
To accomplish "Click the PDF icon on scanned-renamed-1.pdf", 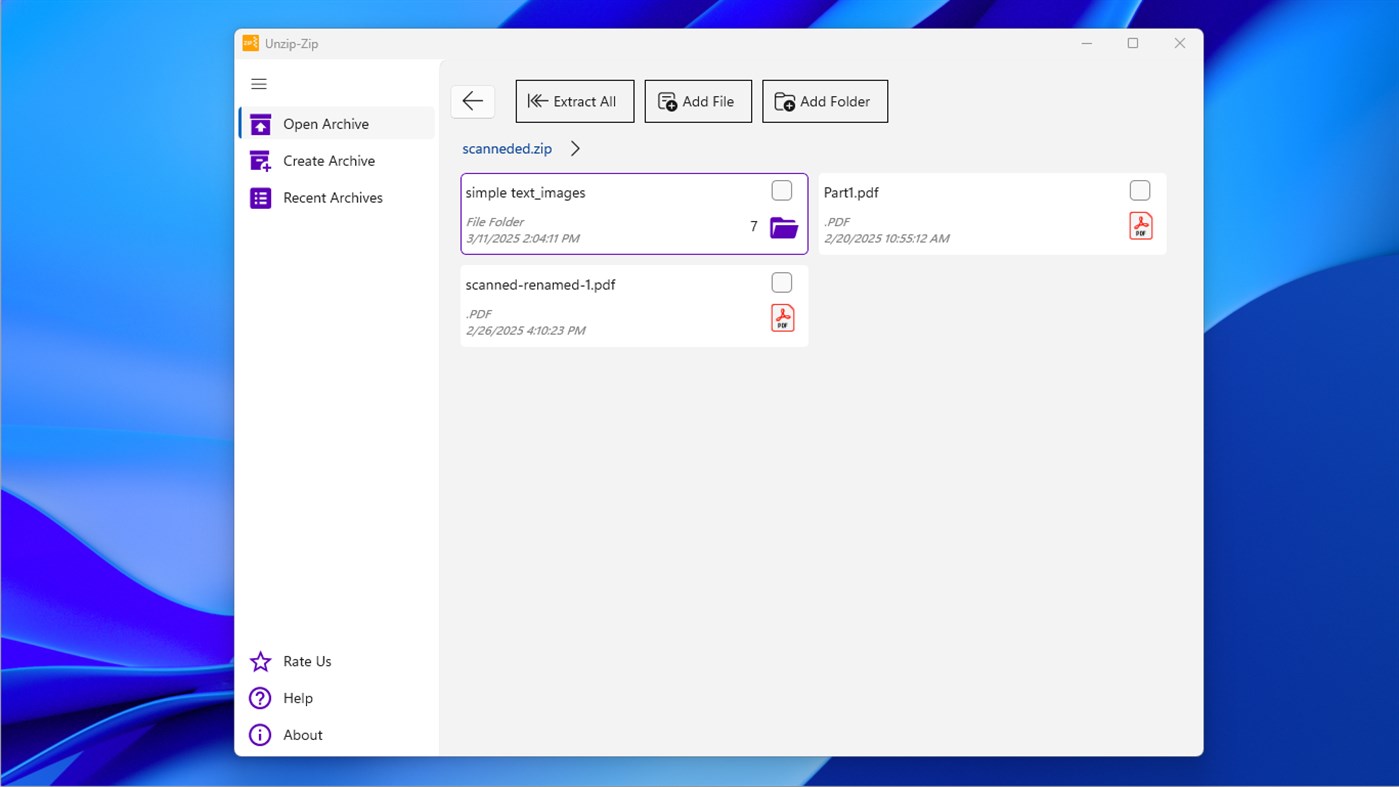I will click(782, 318).
